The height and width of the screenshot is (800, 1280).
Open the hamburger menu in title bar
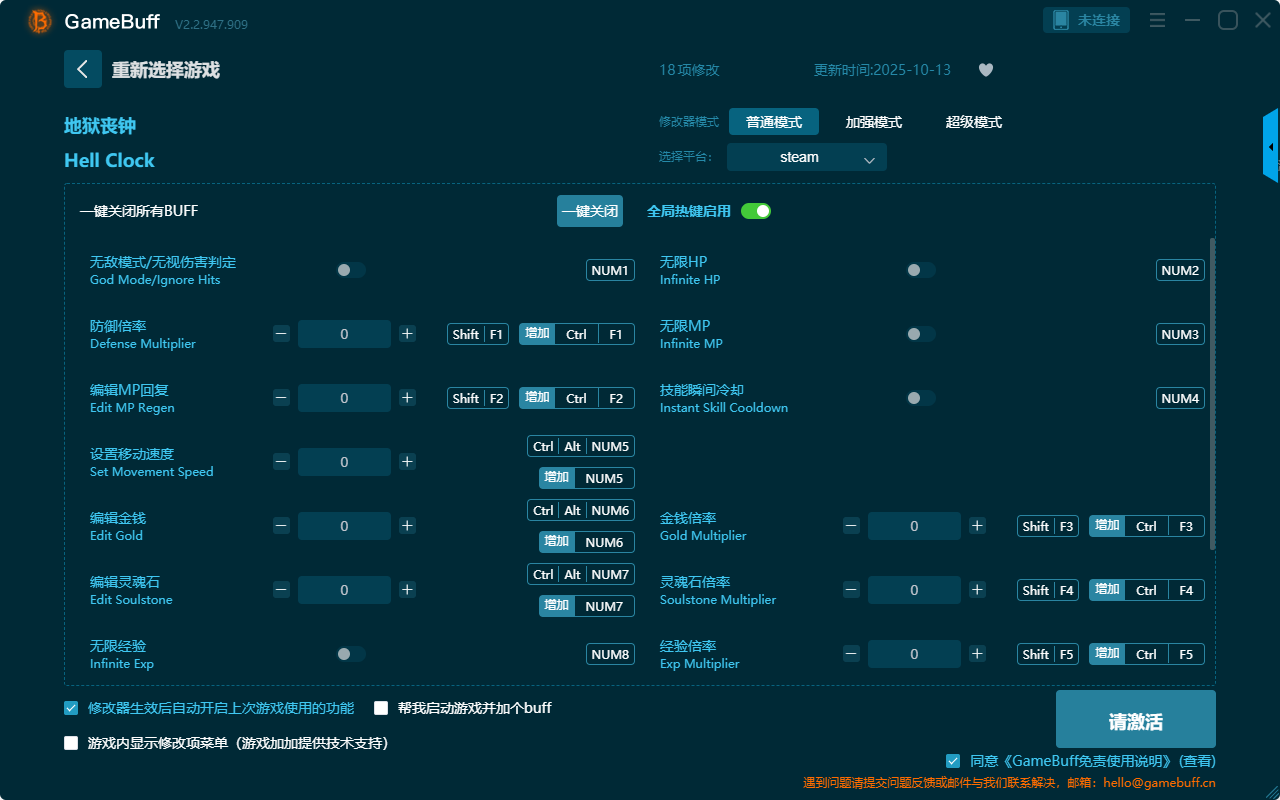pyautogui.click(x=1157, y=20)
